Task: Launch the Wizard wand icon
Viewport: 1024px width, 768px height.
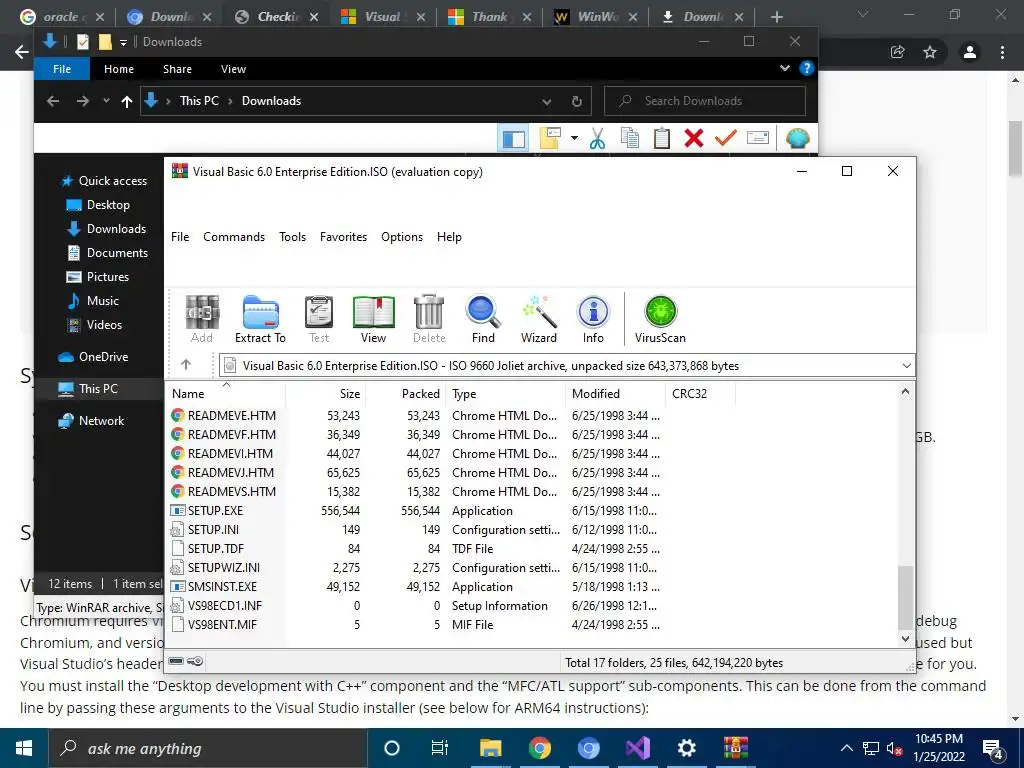Action: pyautogui.click(x=539, y=319)
